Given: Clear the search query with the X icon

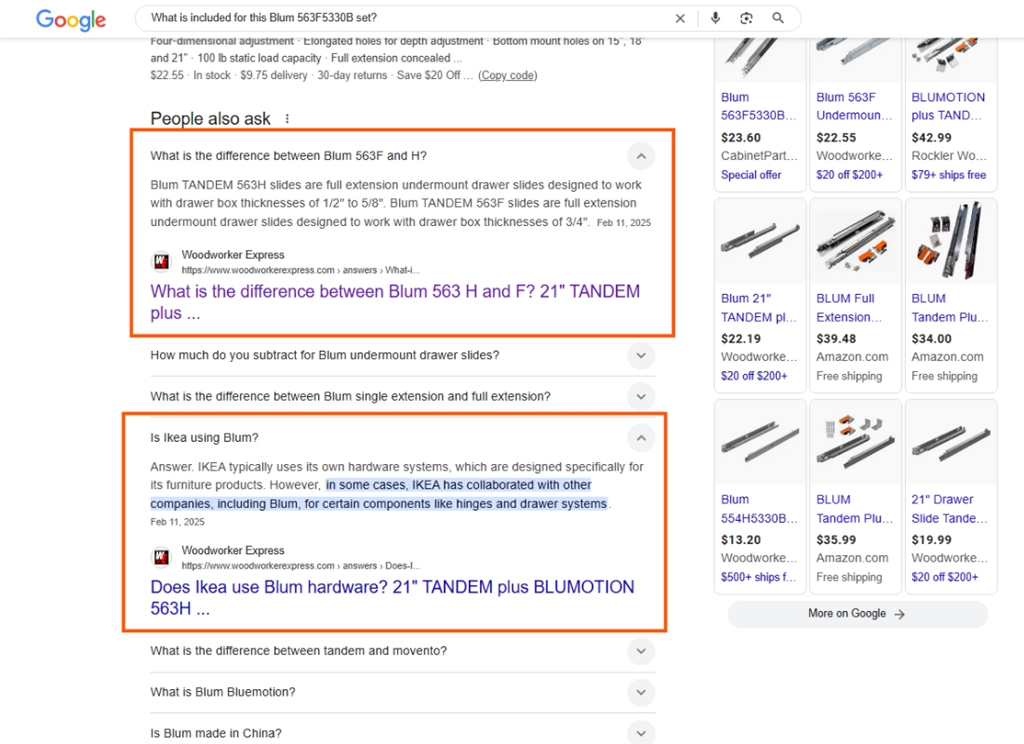Looking at the screenshot, I should [680, 18].
